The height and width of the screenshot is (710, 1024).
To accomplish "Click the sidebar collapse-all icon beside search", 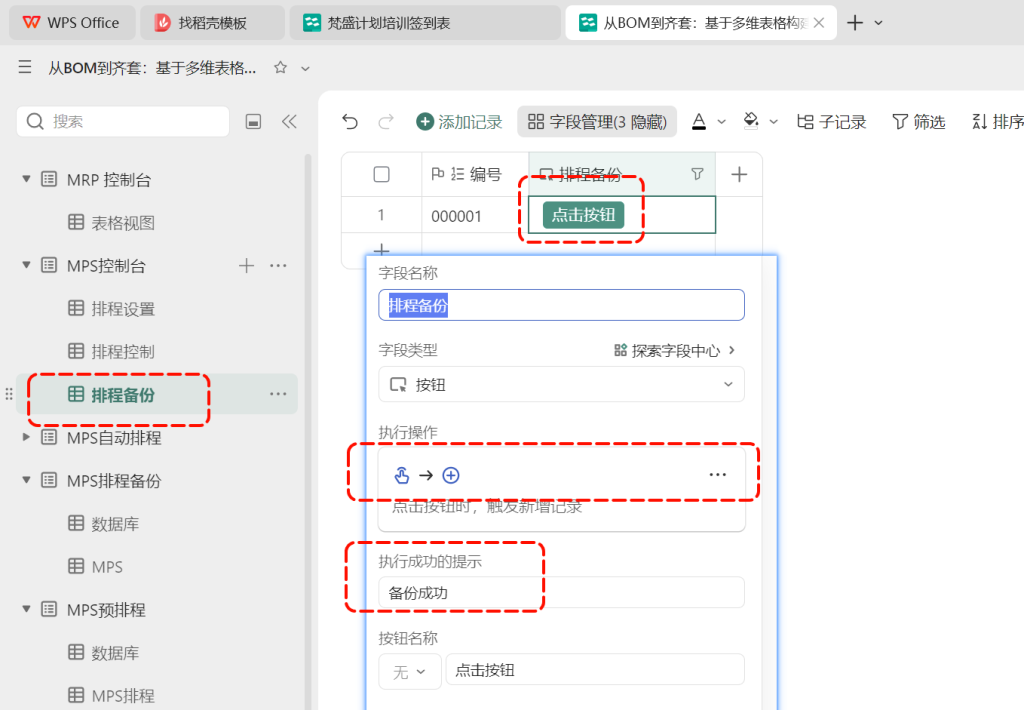I will pyautogui.click(x=253, y=121).
